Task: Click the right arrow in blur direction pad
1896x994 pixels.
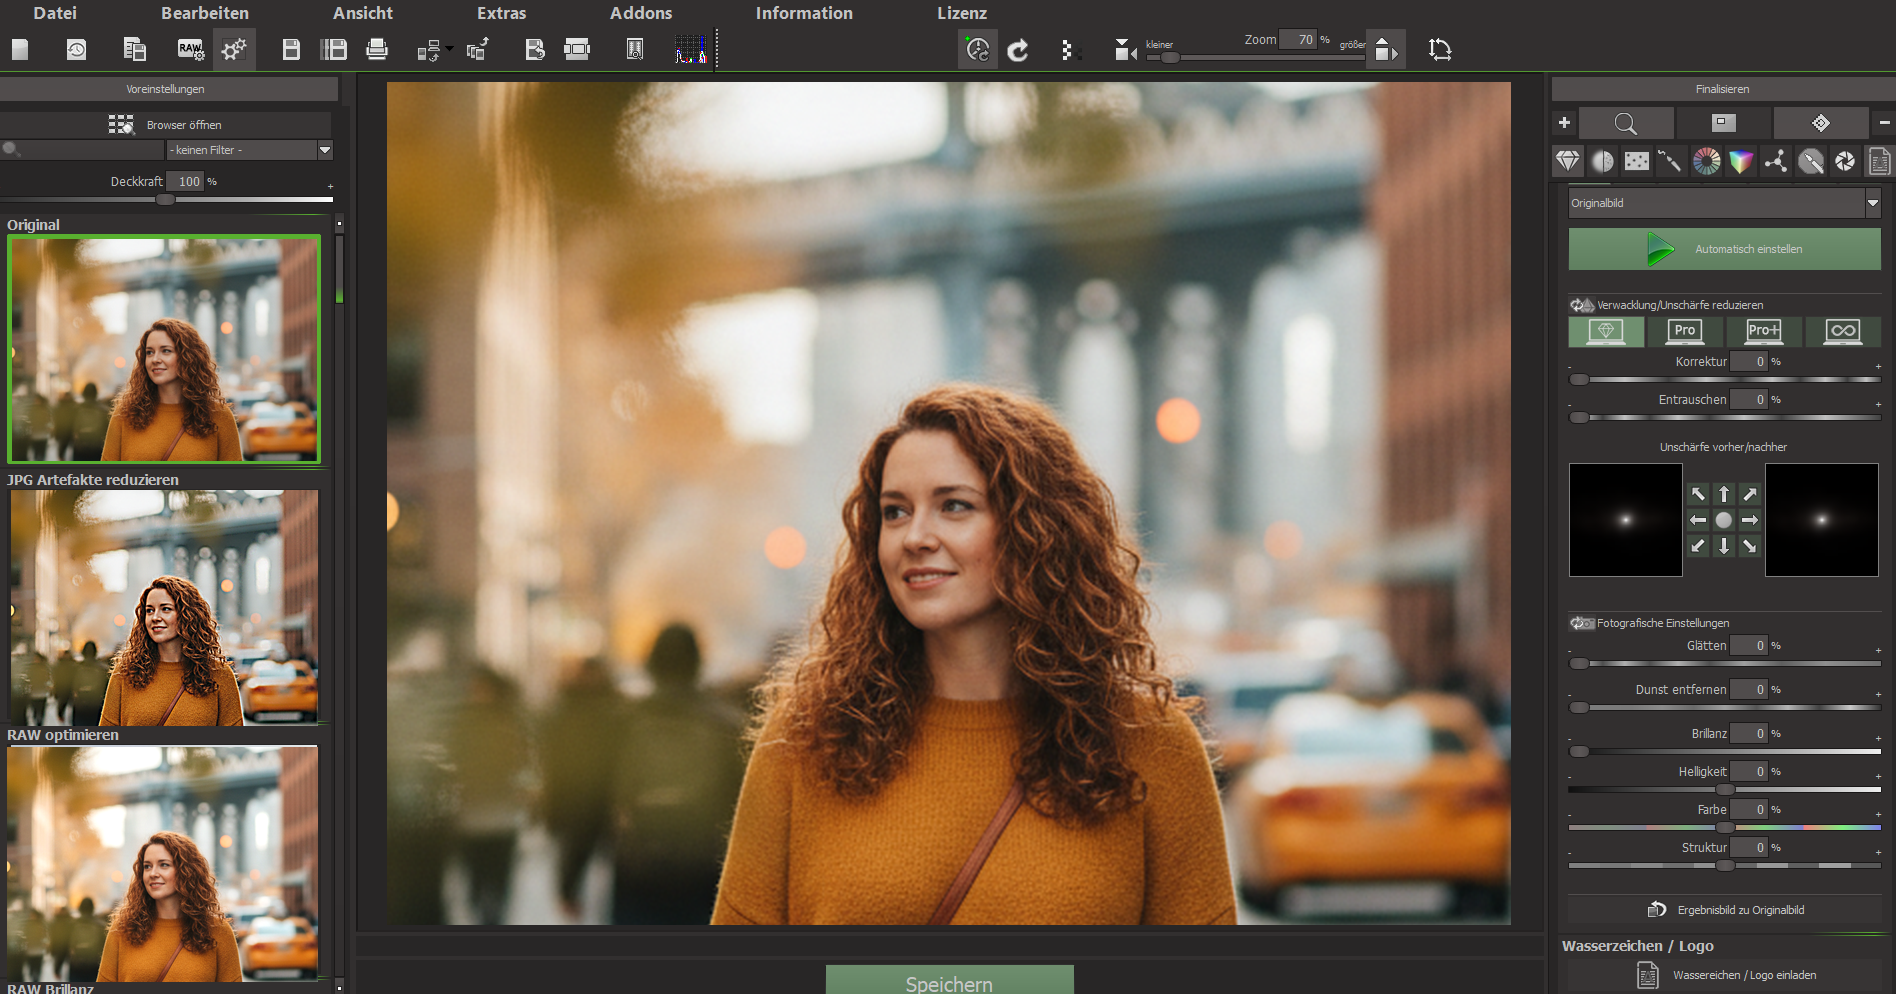Action: coord(1750,520)
